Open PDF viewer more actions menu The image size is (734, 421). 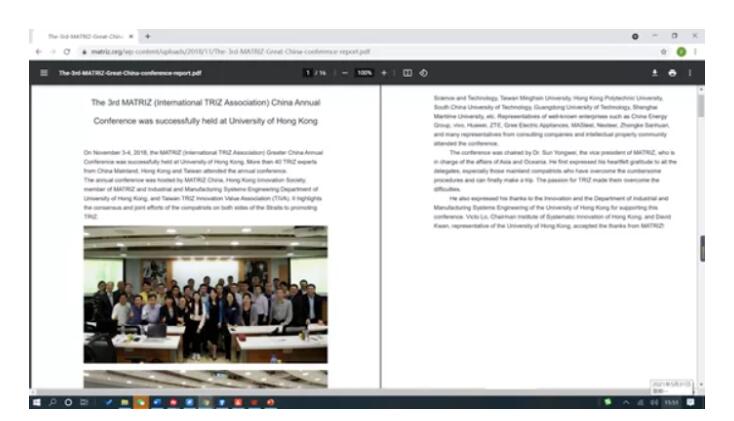pos(690,71)
